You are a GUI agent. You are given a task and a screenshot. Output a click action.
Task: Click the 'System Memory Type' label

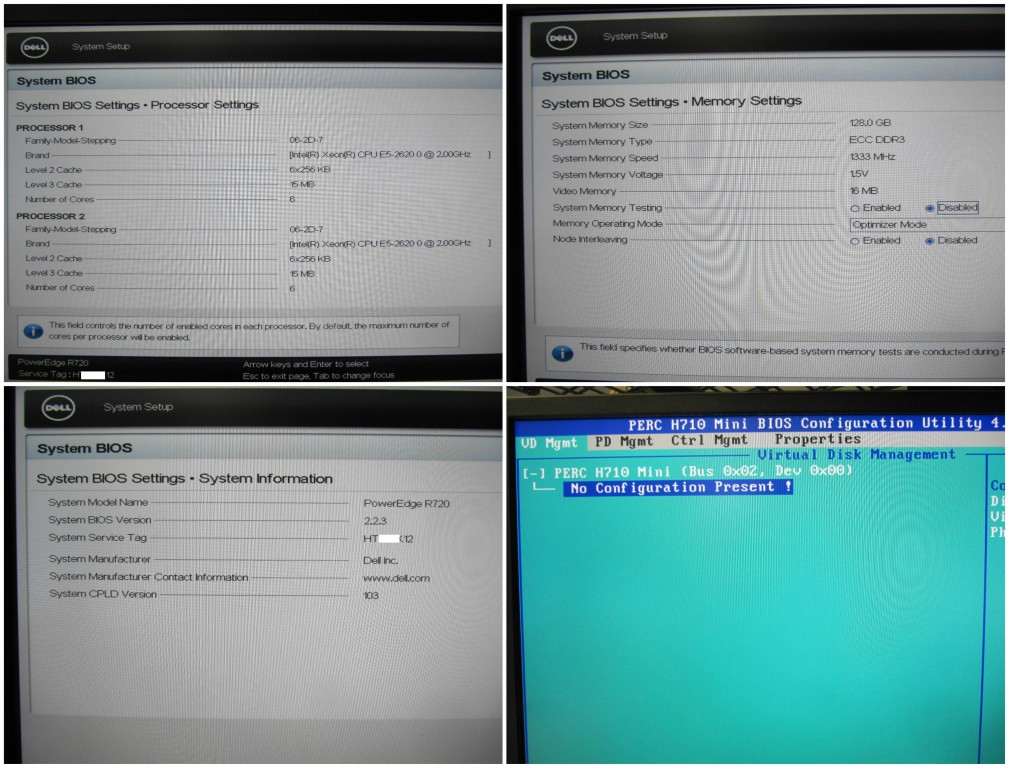tap(602, 142)
